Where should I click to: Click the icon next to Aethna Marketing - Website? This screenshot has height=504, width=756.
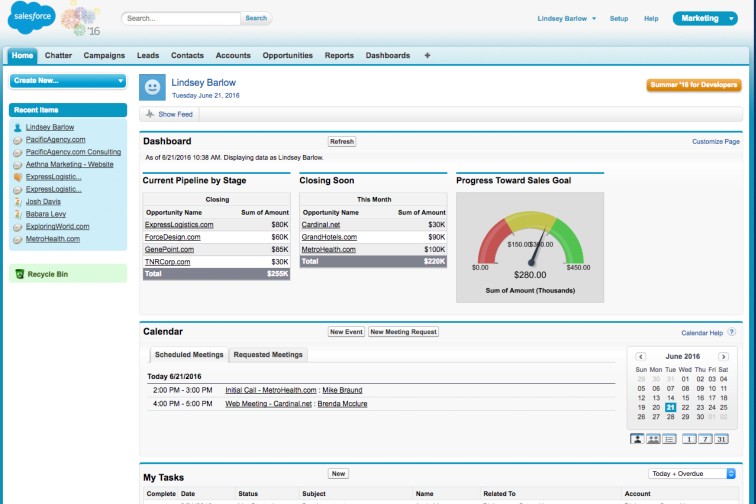point(18,164)
